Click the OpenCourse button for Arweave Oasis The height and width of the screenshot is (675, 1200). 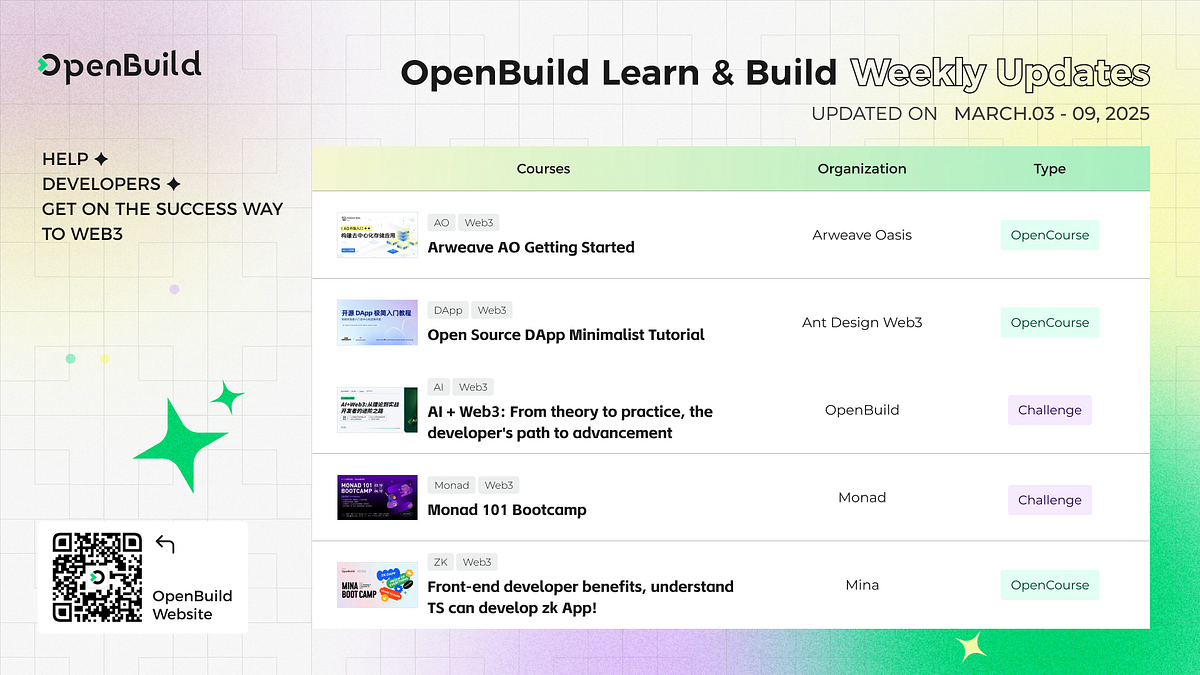tap(1049, 234)
